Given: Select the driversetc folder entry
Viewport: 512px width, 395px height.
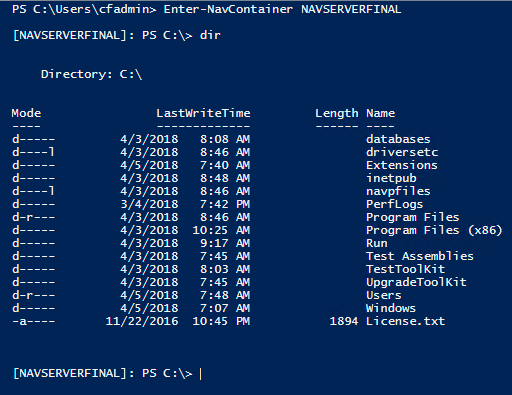Looking at the screenshot, I should (x=402, y=152).
